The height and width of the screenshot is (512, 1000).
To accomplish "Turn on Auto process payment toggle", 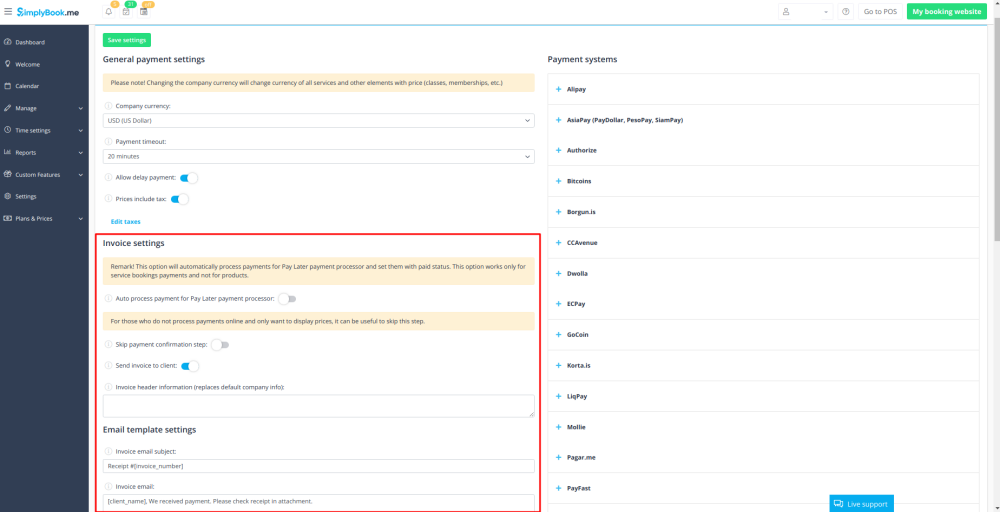I will coord(287,299).
